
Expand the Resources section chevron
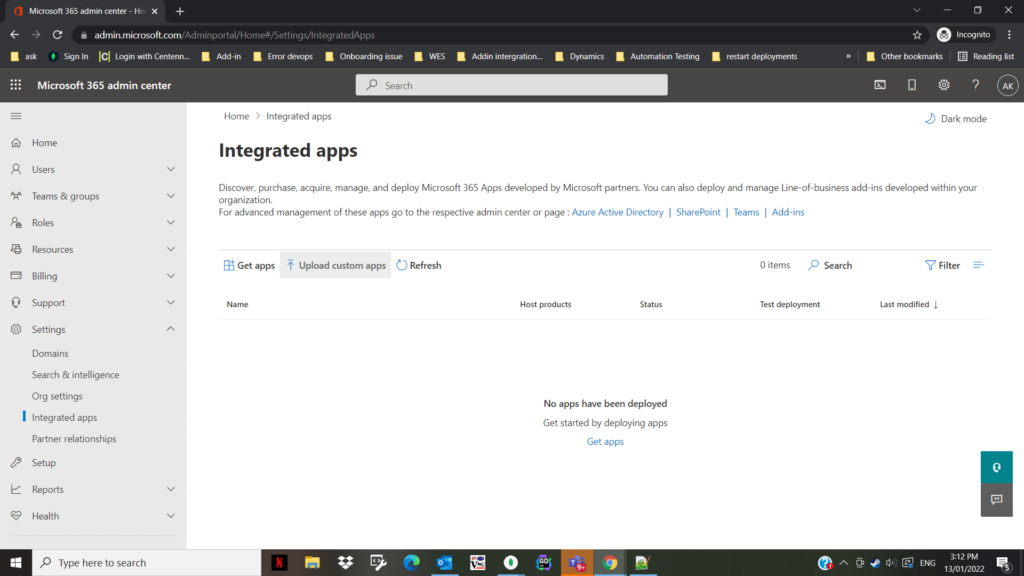170,249
